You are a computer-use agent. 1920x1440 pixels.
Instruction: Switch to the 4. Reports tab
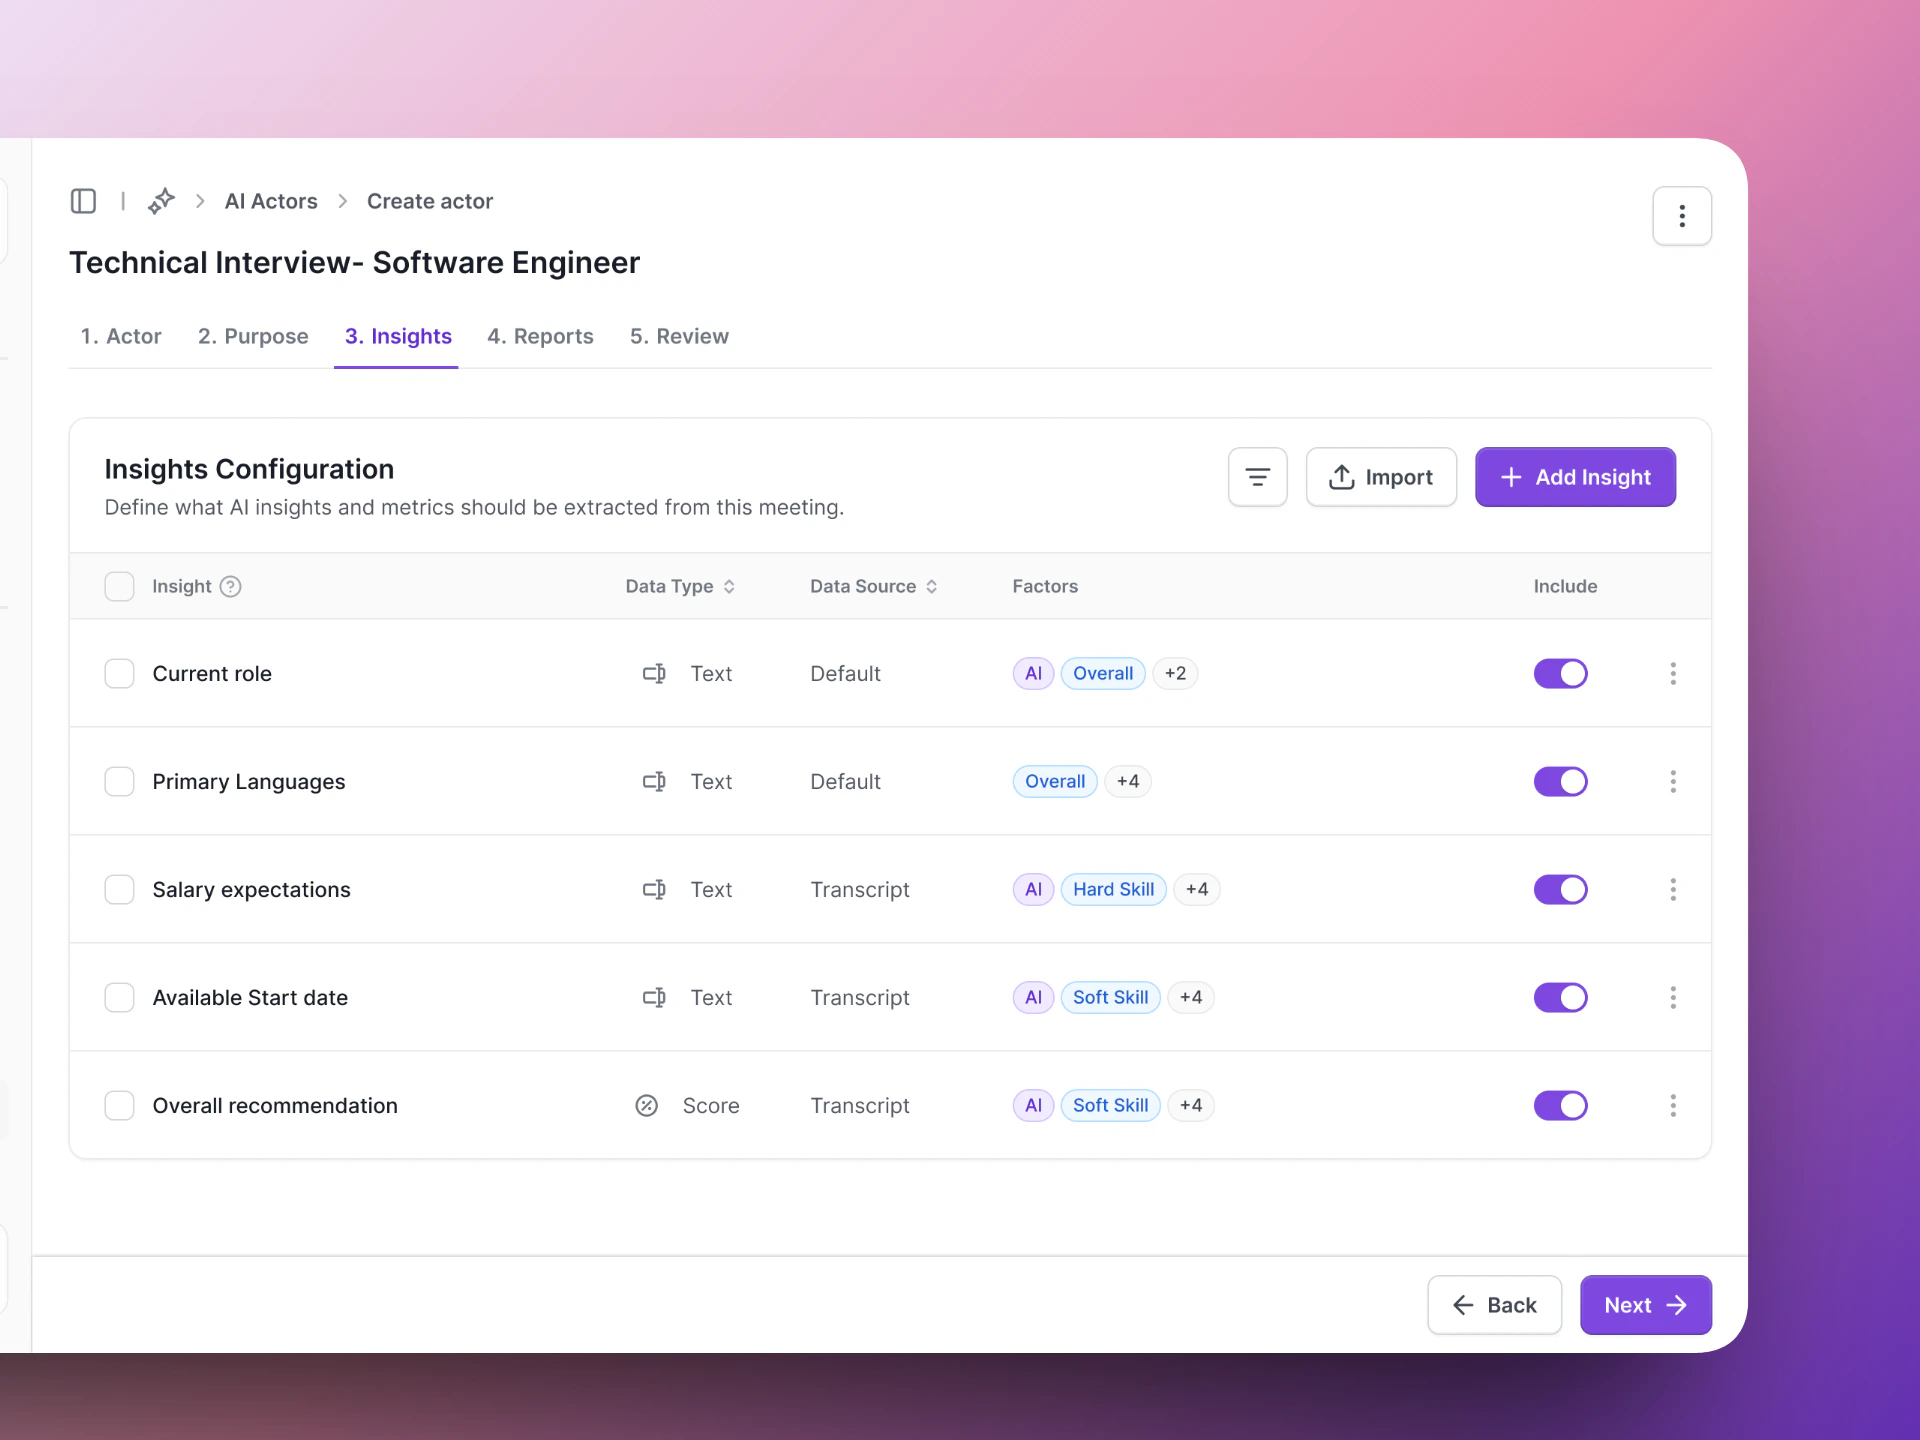[x=540, y=337]
